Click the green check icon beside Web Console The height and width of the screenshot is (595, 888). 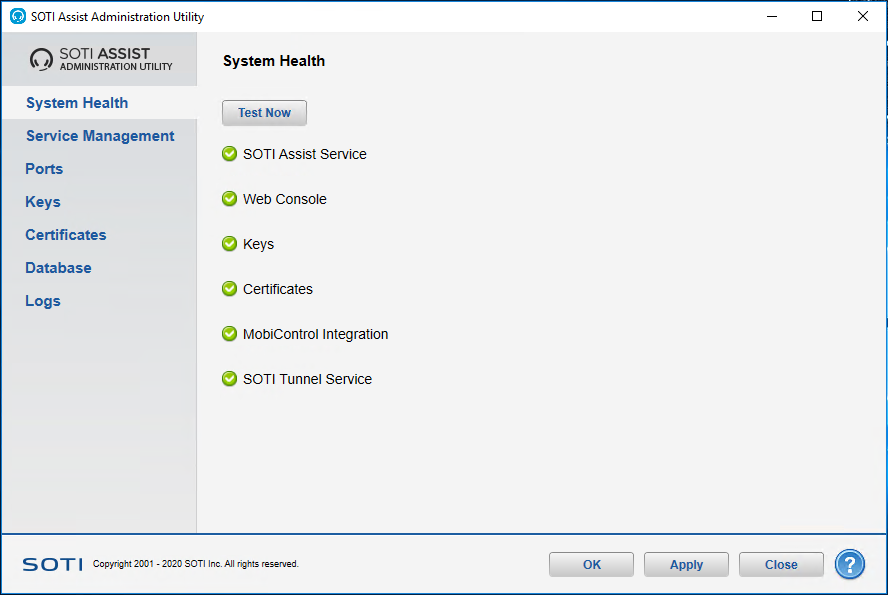[229, 199]
